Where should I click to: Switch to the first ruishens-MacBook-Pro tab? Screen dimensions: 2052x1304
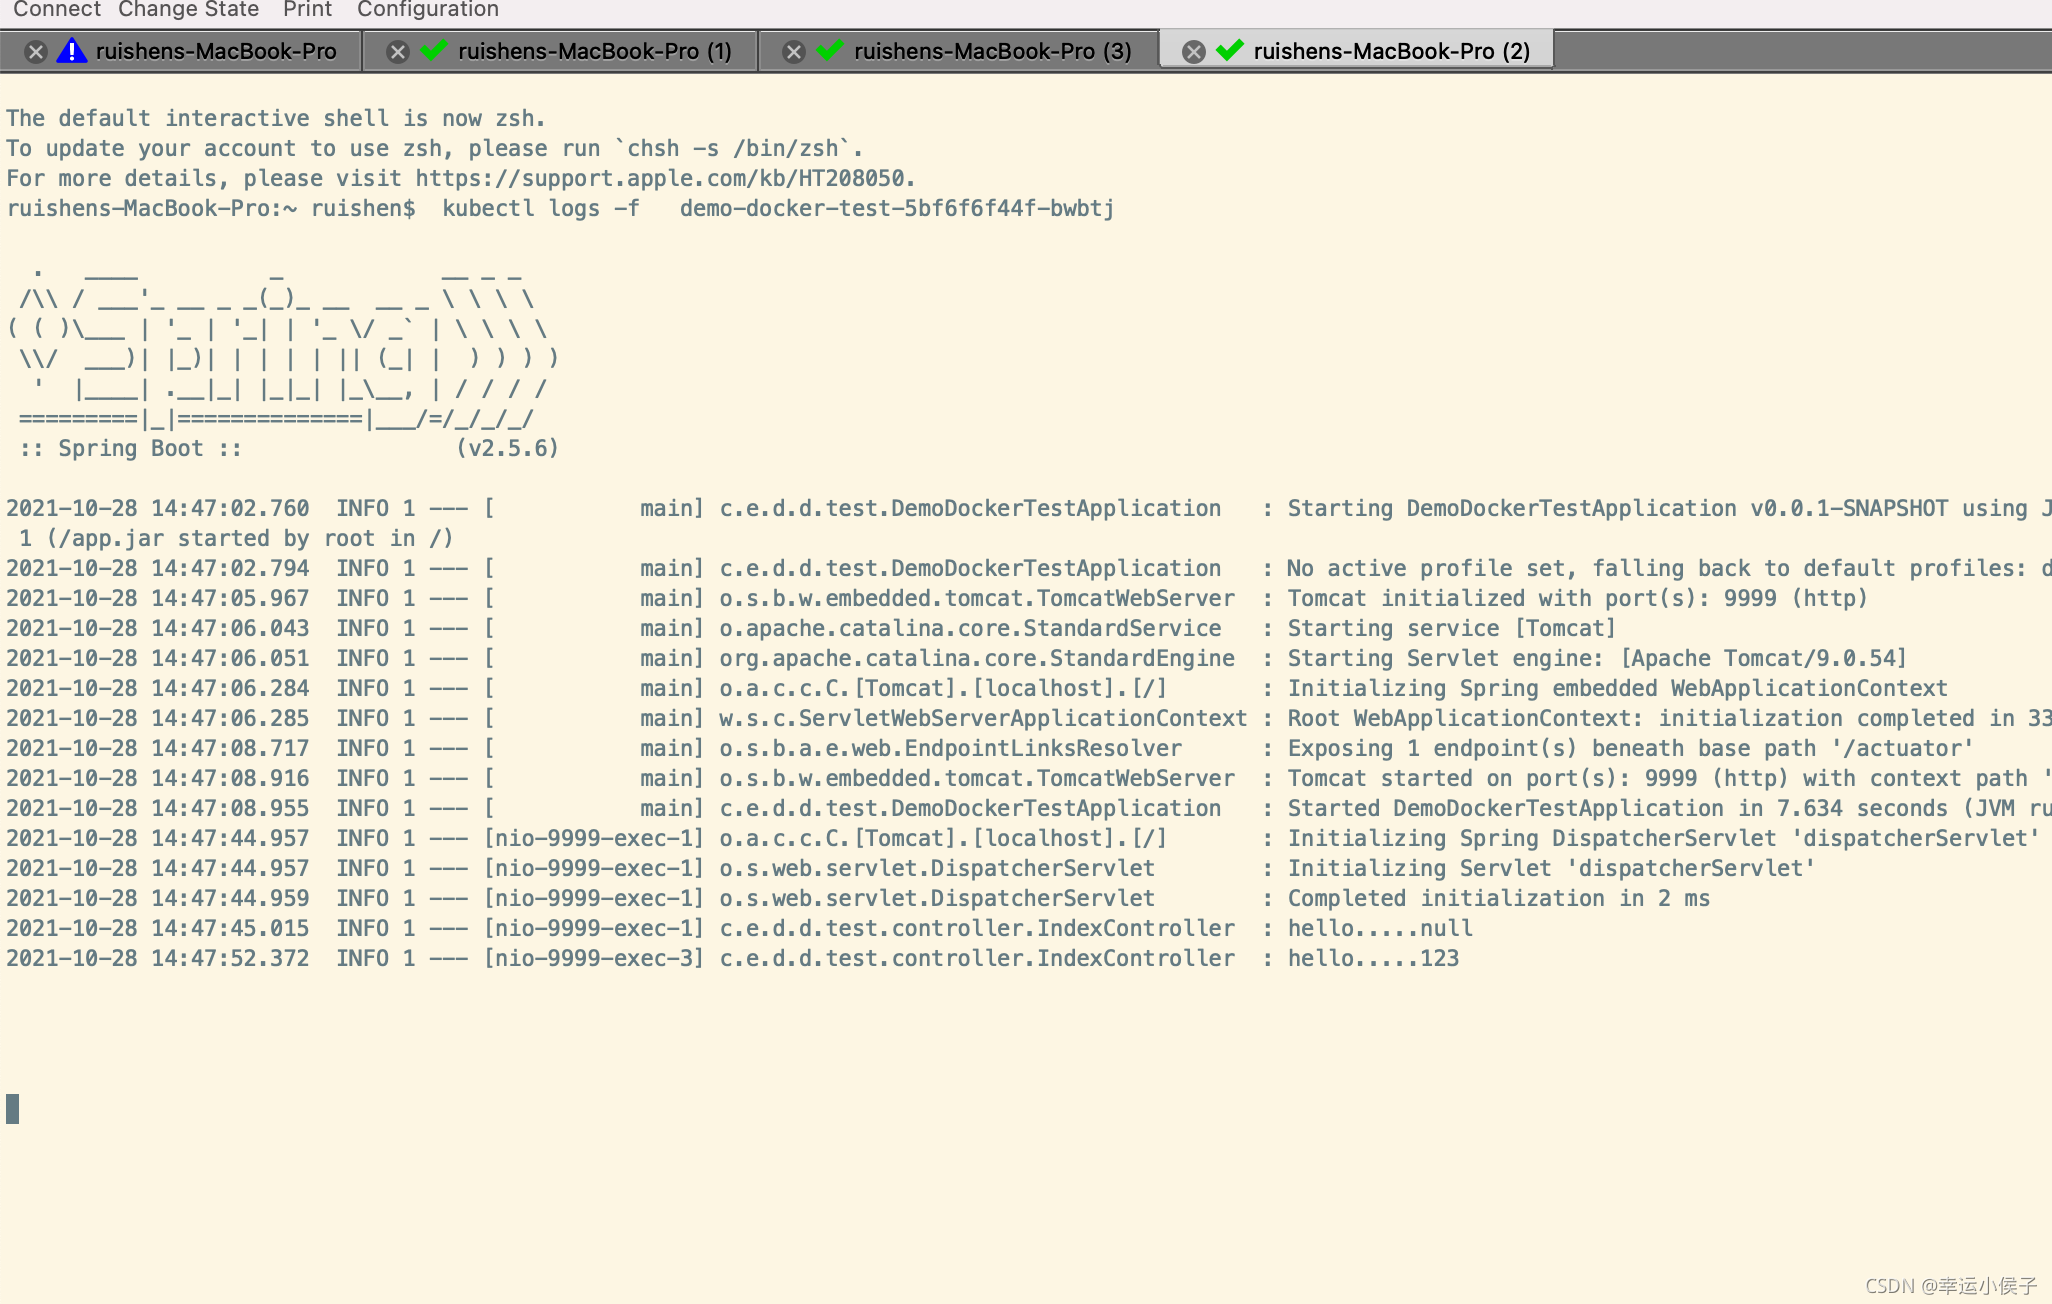(215, 52)
